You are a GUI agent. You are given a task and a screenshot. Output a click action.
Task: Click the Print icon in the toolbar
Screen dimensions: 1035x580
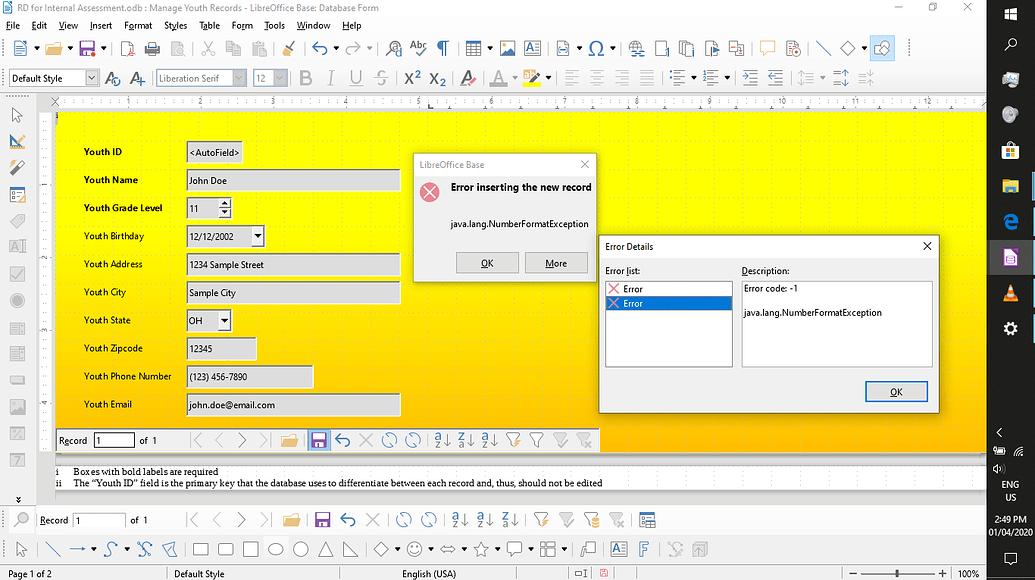(152, 48)
